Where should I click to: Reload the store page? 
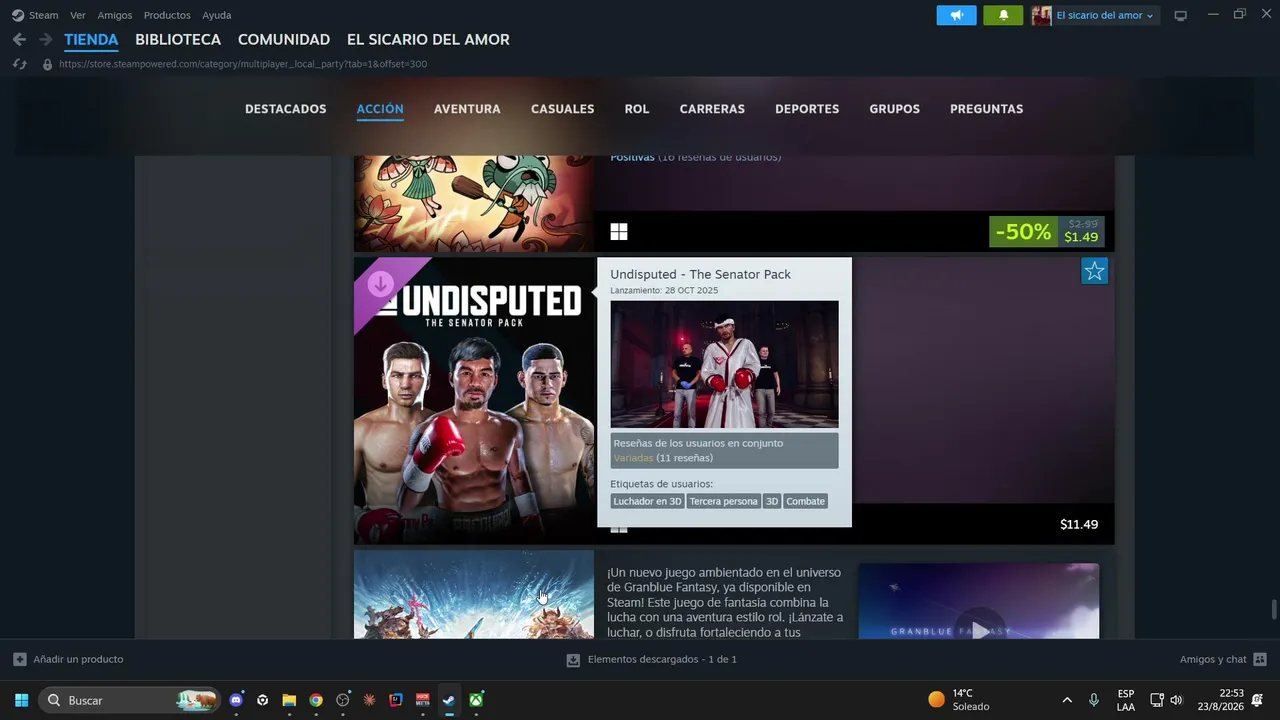(x=19, y=64)
